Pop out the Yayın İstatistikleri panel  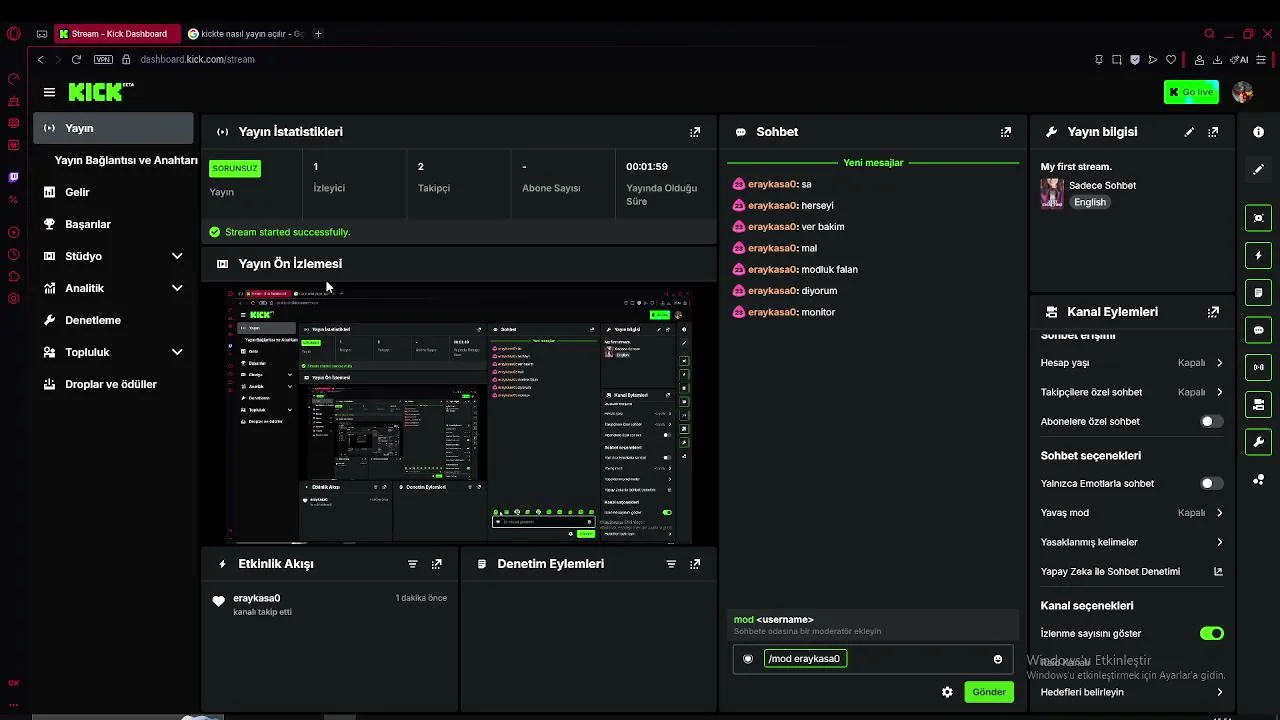tap(695, 132)
